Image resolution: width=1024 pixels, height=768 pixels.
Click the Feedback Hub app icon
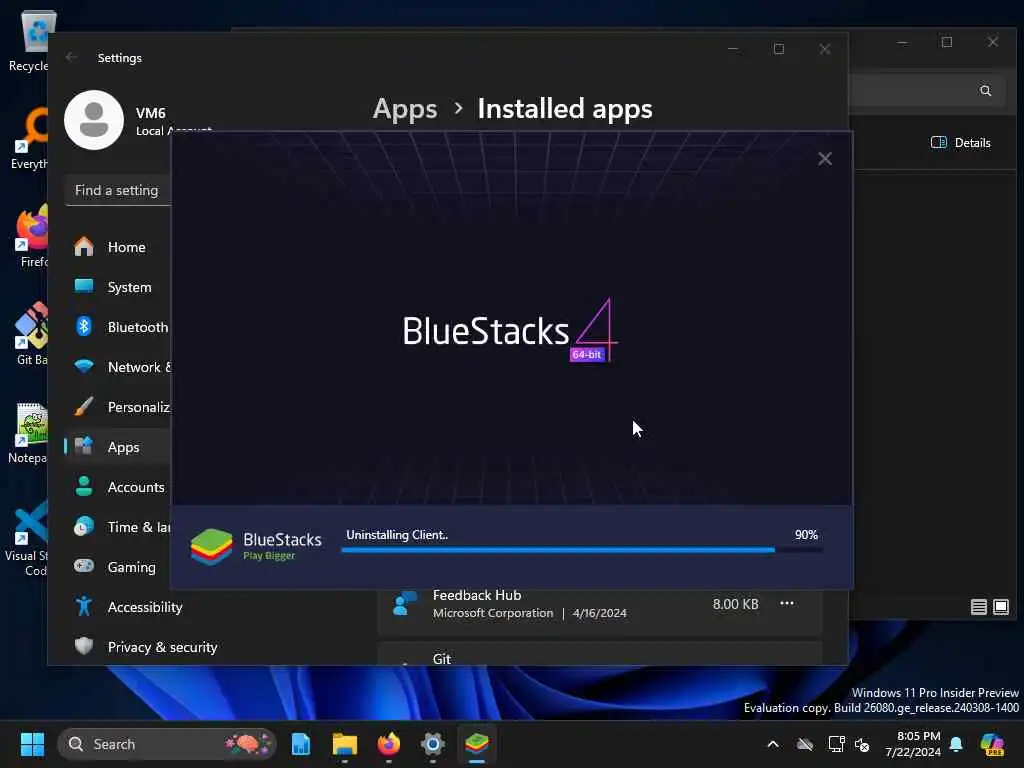[405, 604]
